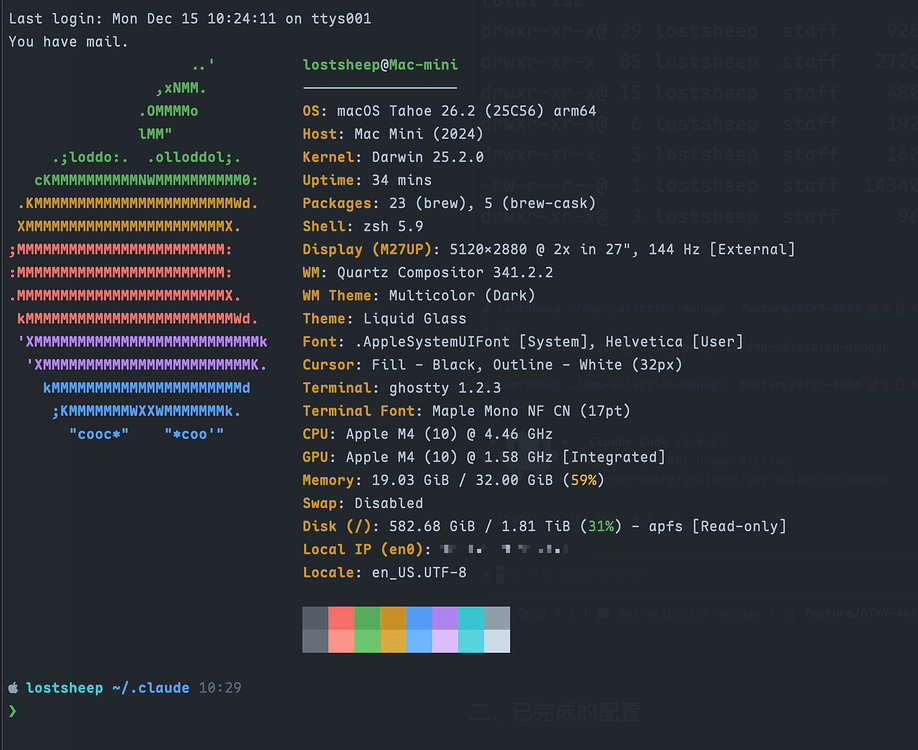Click the 'GPU: Apple M4 (10) @ 1.58 GHz' line
Screen dimensions: 918x750
484,457
